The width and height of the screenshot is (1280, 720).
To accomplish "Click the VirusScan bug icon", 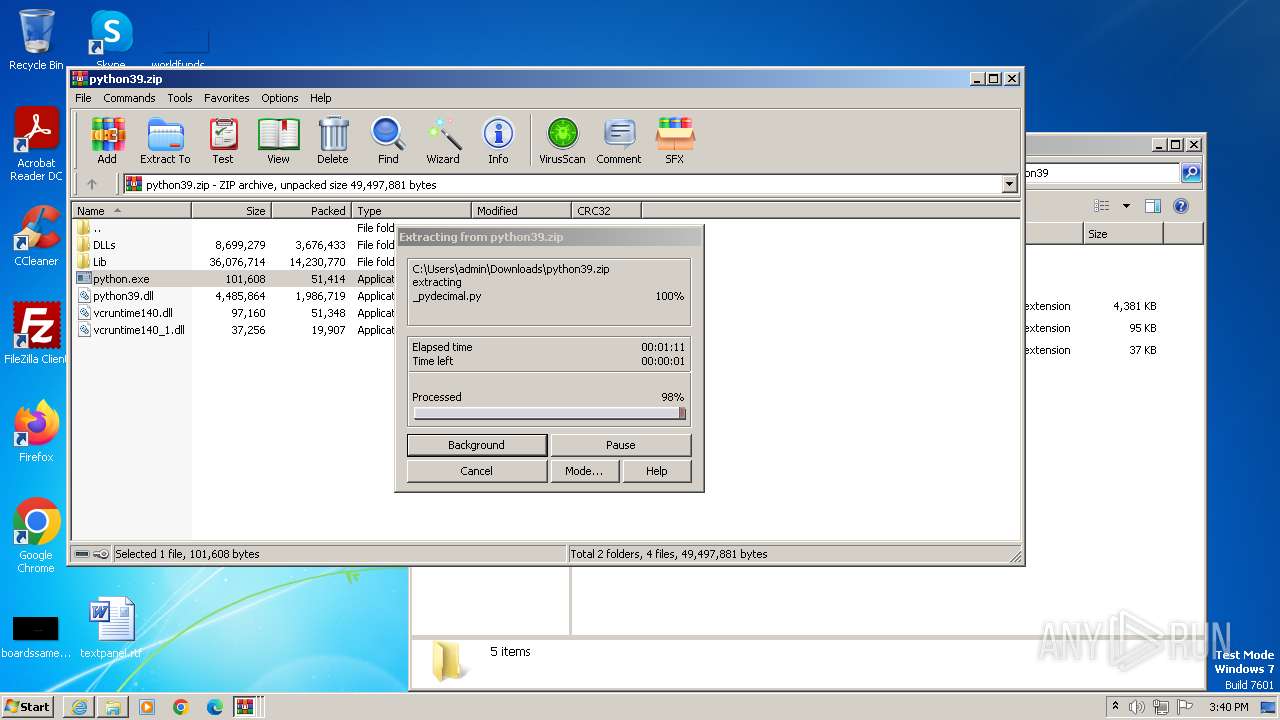I will 562,140.
